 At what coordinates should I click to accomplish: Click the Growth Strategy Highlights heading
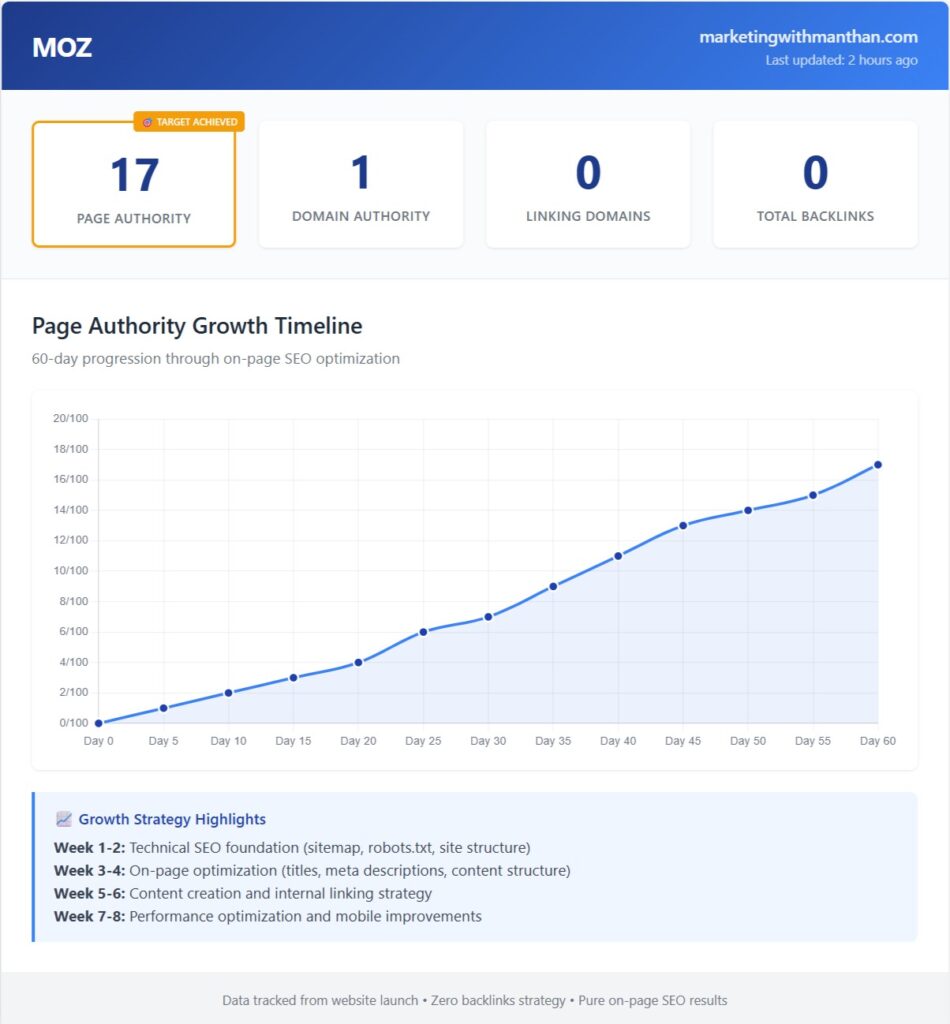pyautogui.click(x=172, y=820)
